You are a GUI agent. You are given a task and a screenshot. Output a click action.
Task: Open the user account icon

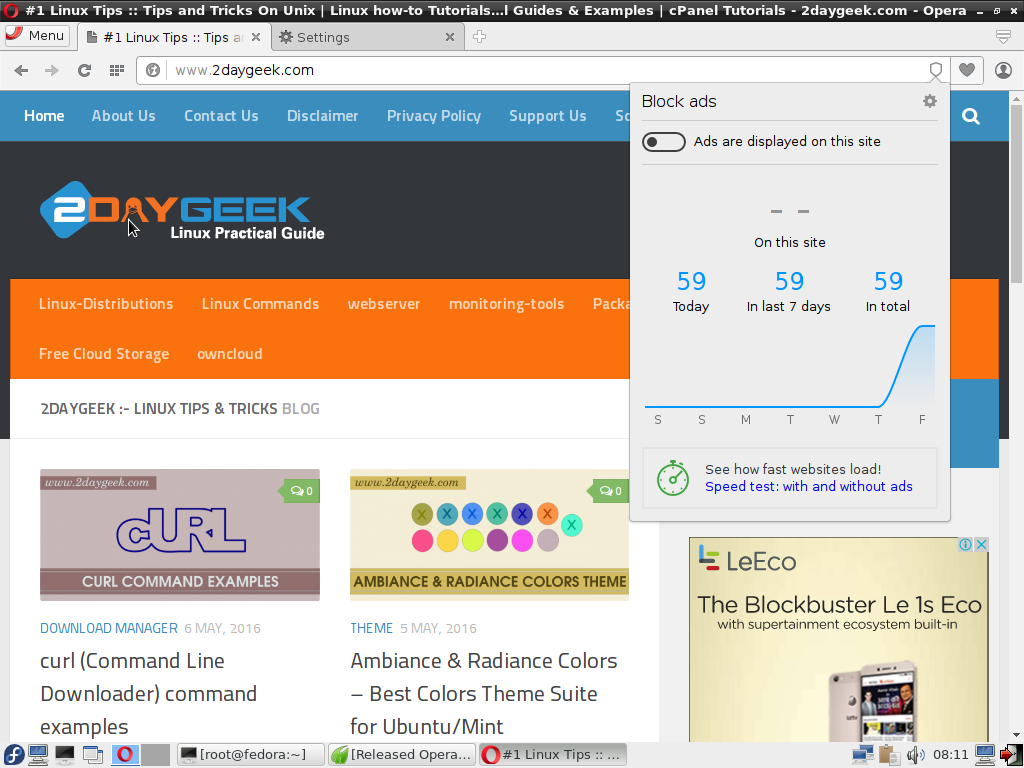tap(1003, 71)
